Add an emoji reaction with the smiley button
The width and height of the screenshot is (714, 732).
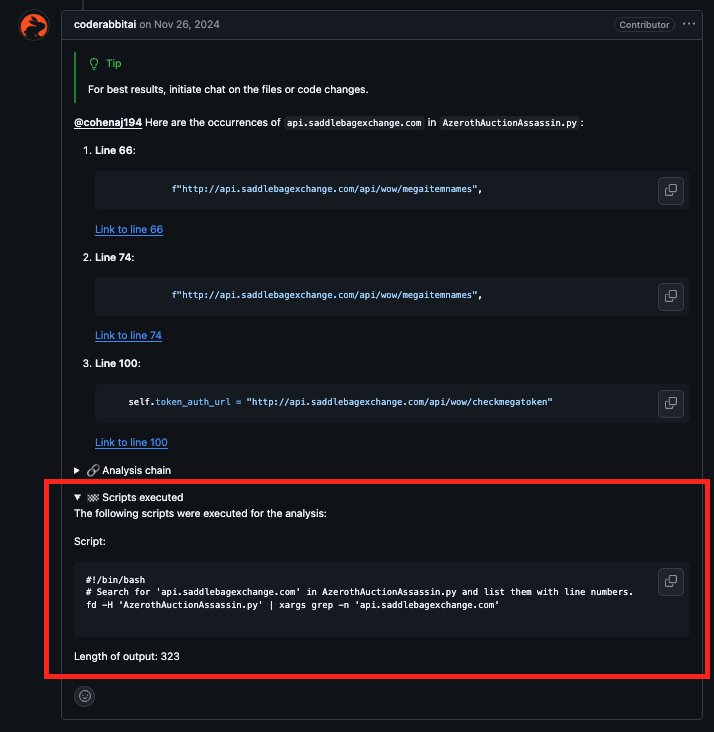click(86, 695)
